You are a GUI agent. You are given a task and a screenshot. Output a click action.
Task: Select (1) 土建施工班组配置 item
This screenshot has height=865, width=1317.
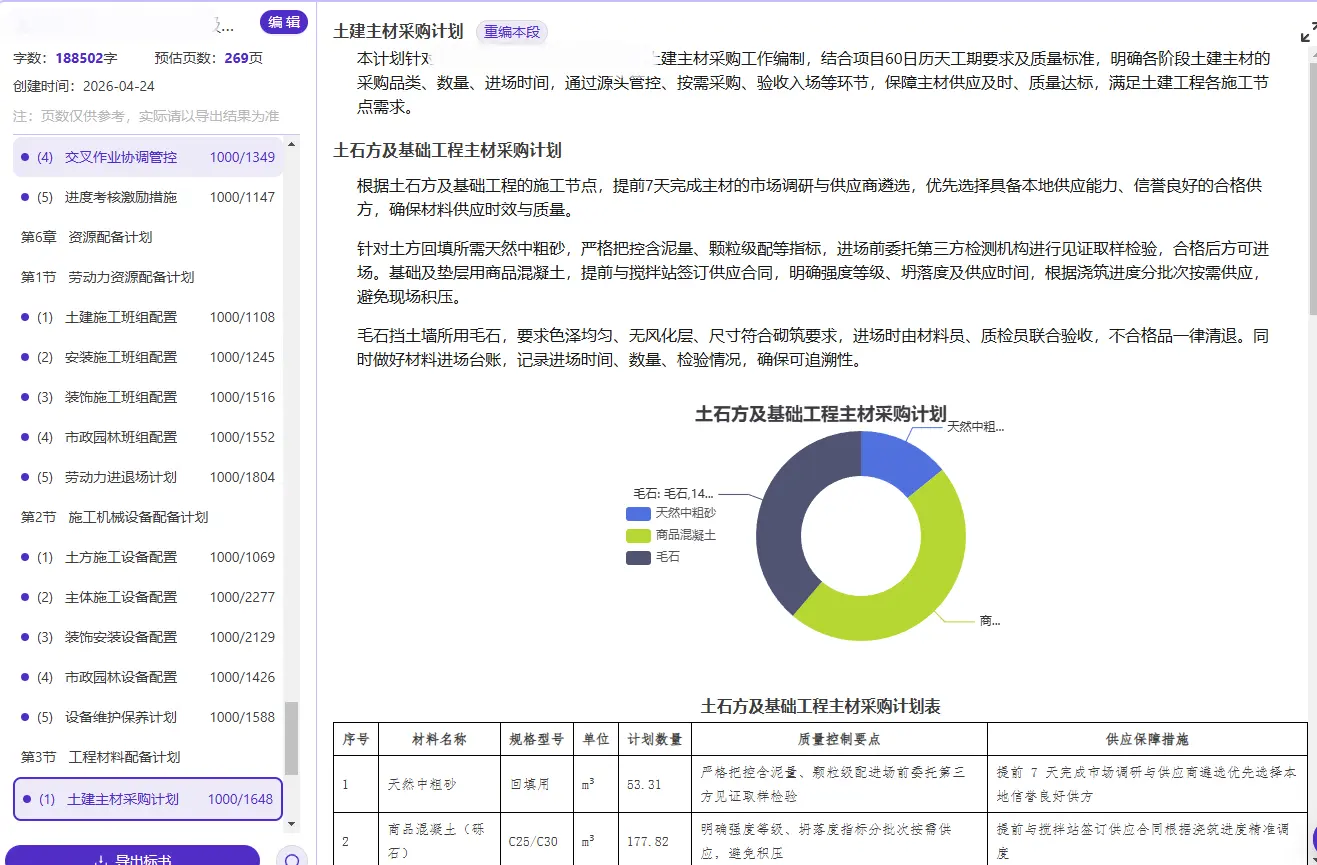pyautogui.click(x=148, y=317)
